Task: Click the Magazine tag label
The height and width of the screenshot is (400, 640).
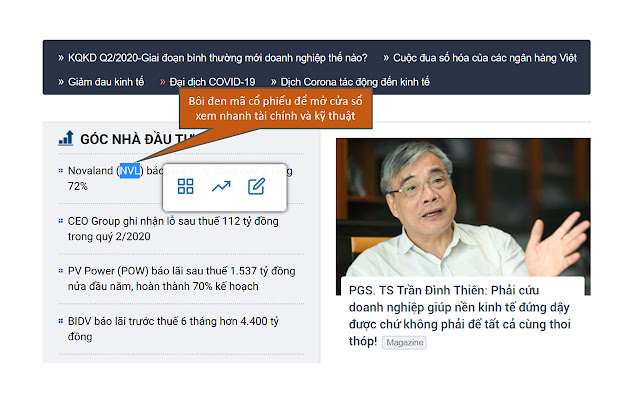Action: click(404, 342)
